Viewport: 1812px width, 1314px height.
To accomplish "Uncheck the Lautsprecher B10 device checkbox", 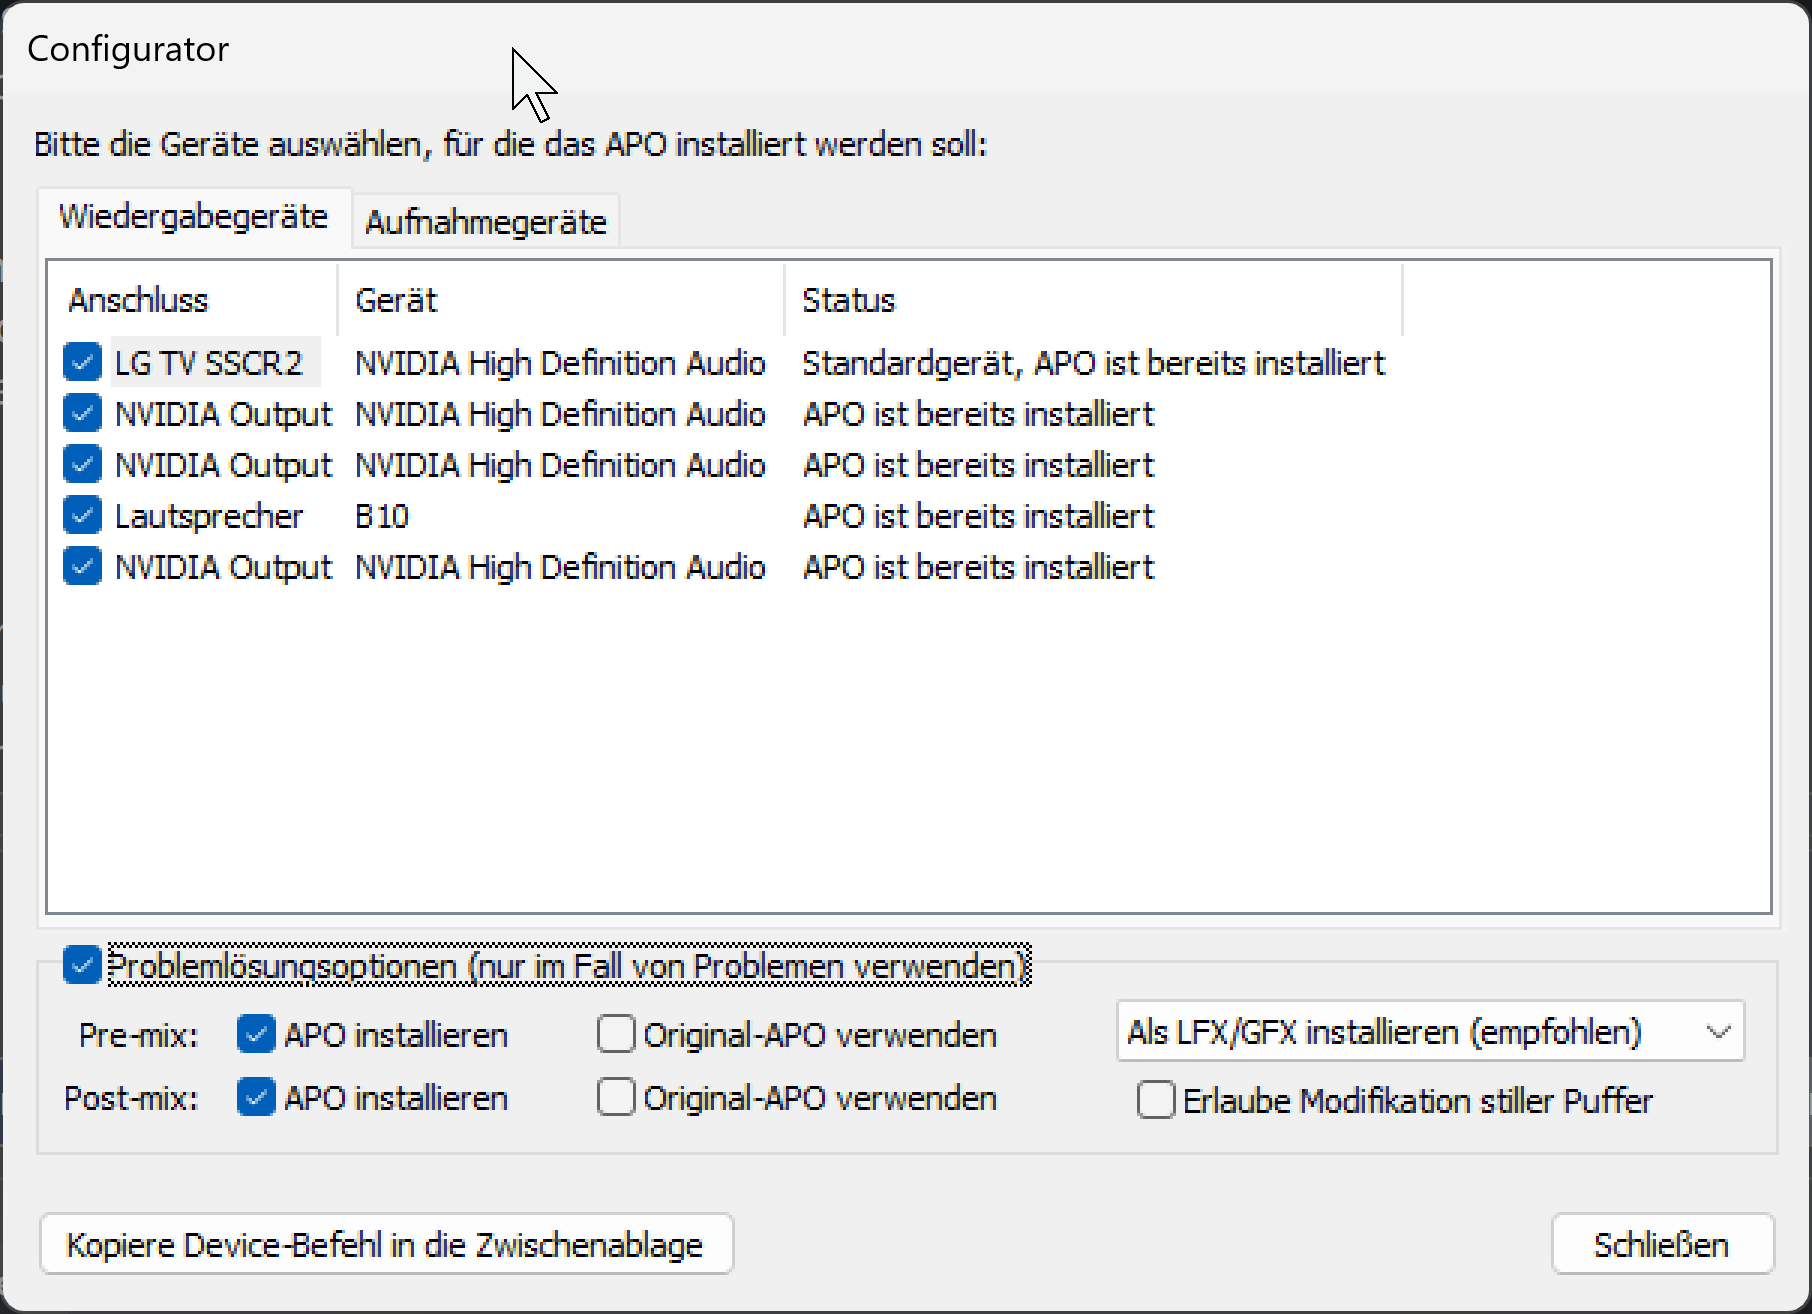I will point(82,515).
